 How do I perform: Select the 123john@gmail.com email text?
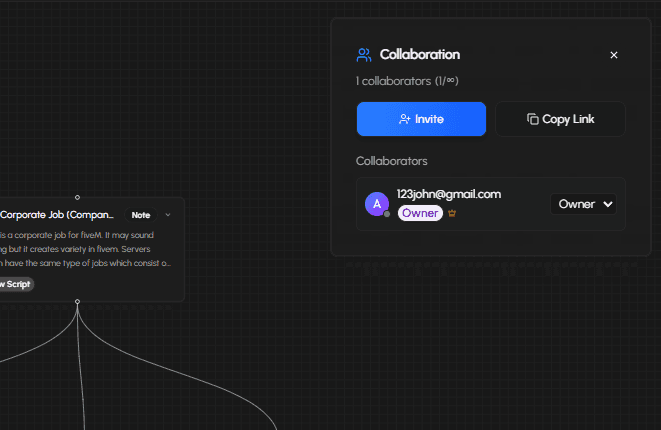click(x=449, y=194)
